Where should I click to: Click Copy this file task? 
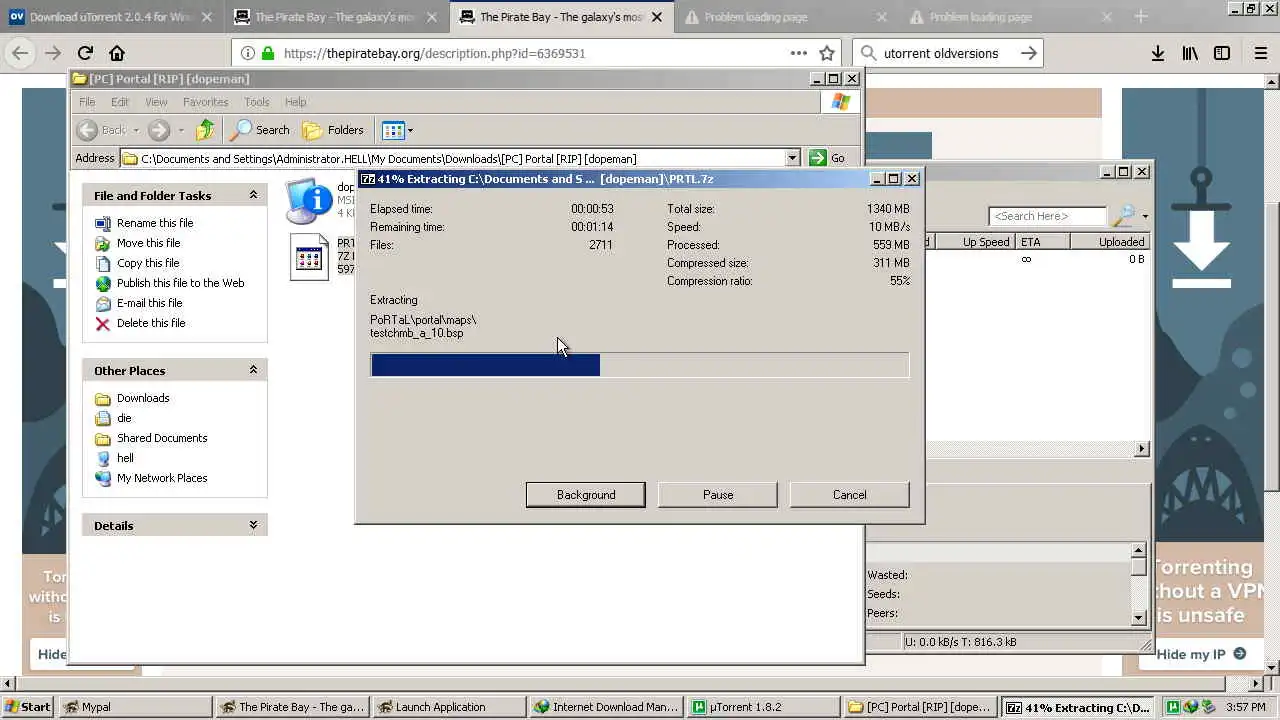click(x=148, y=263)
